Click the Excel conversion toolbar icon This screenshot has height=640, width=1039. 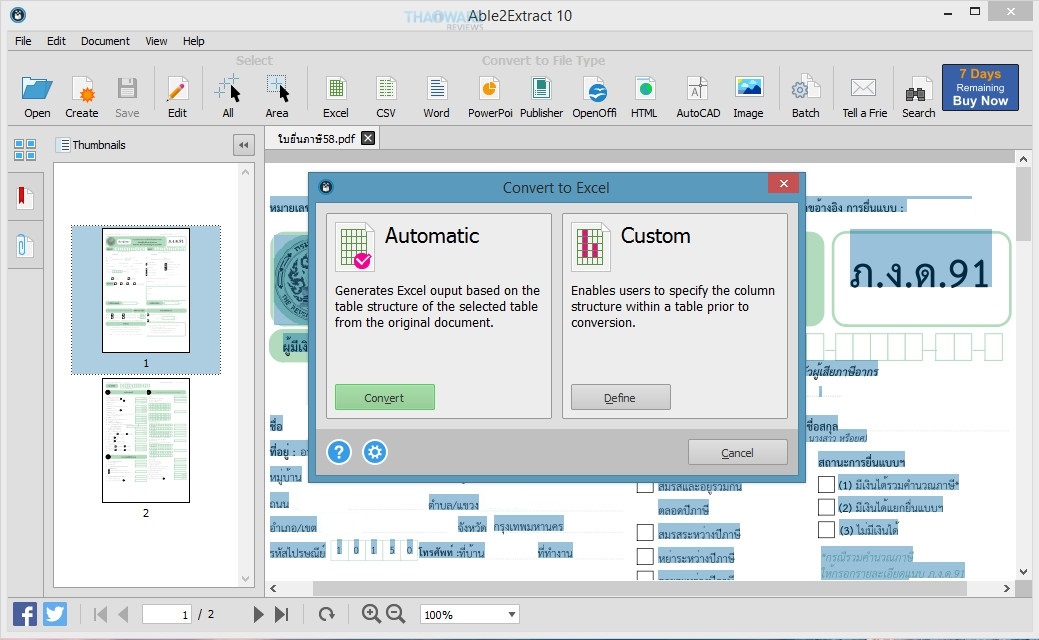click(x=335, y=95)
